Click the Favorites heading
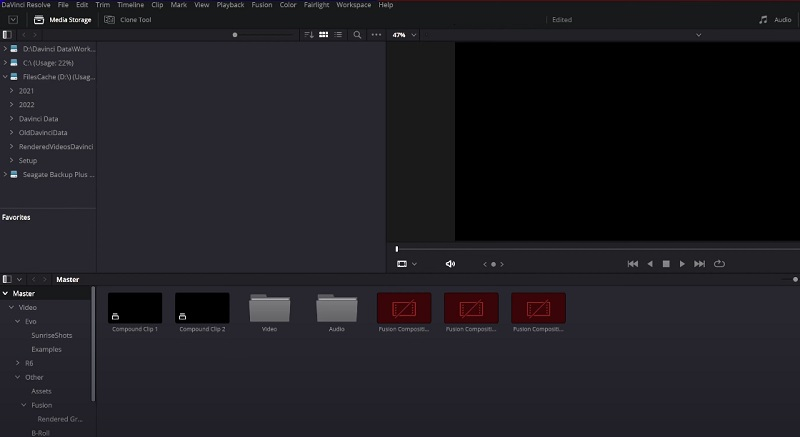Viewport: 800px width, 437px height. tap(16, 217)
